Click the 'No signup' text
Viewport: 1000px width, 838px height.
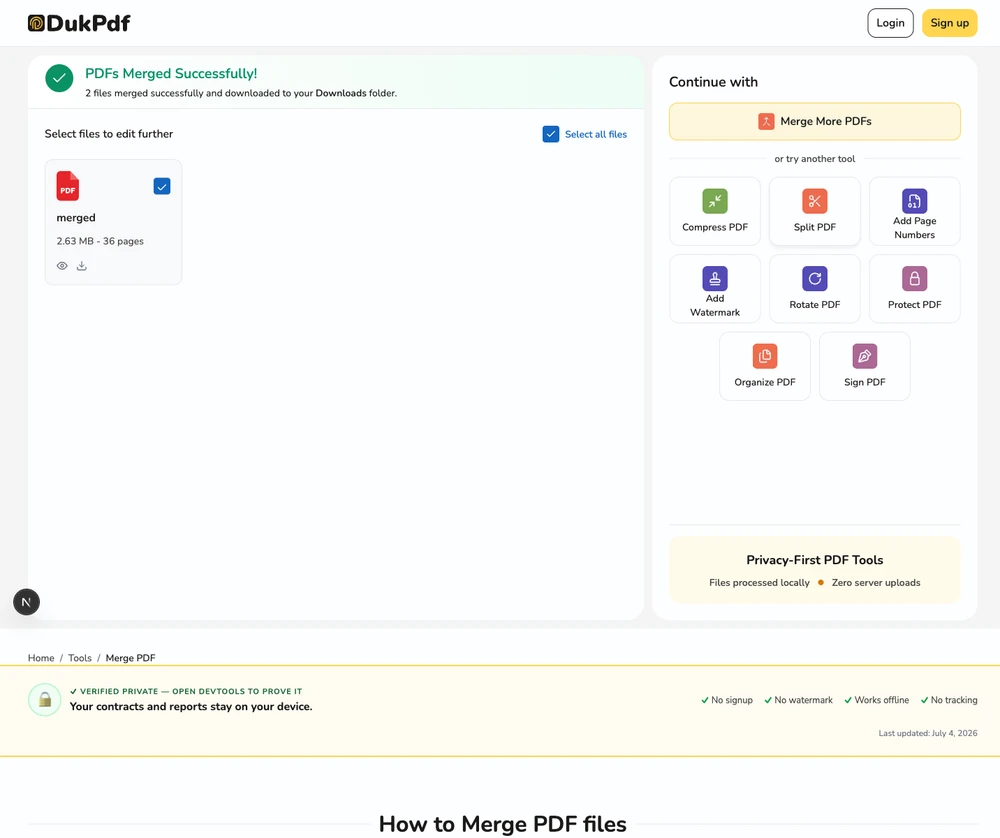tap(732, 700)
